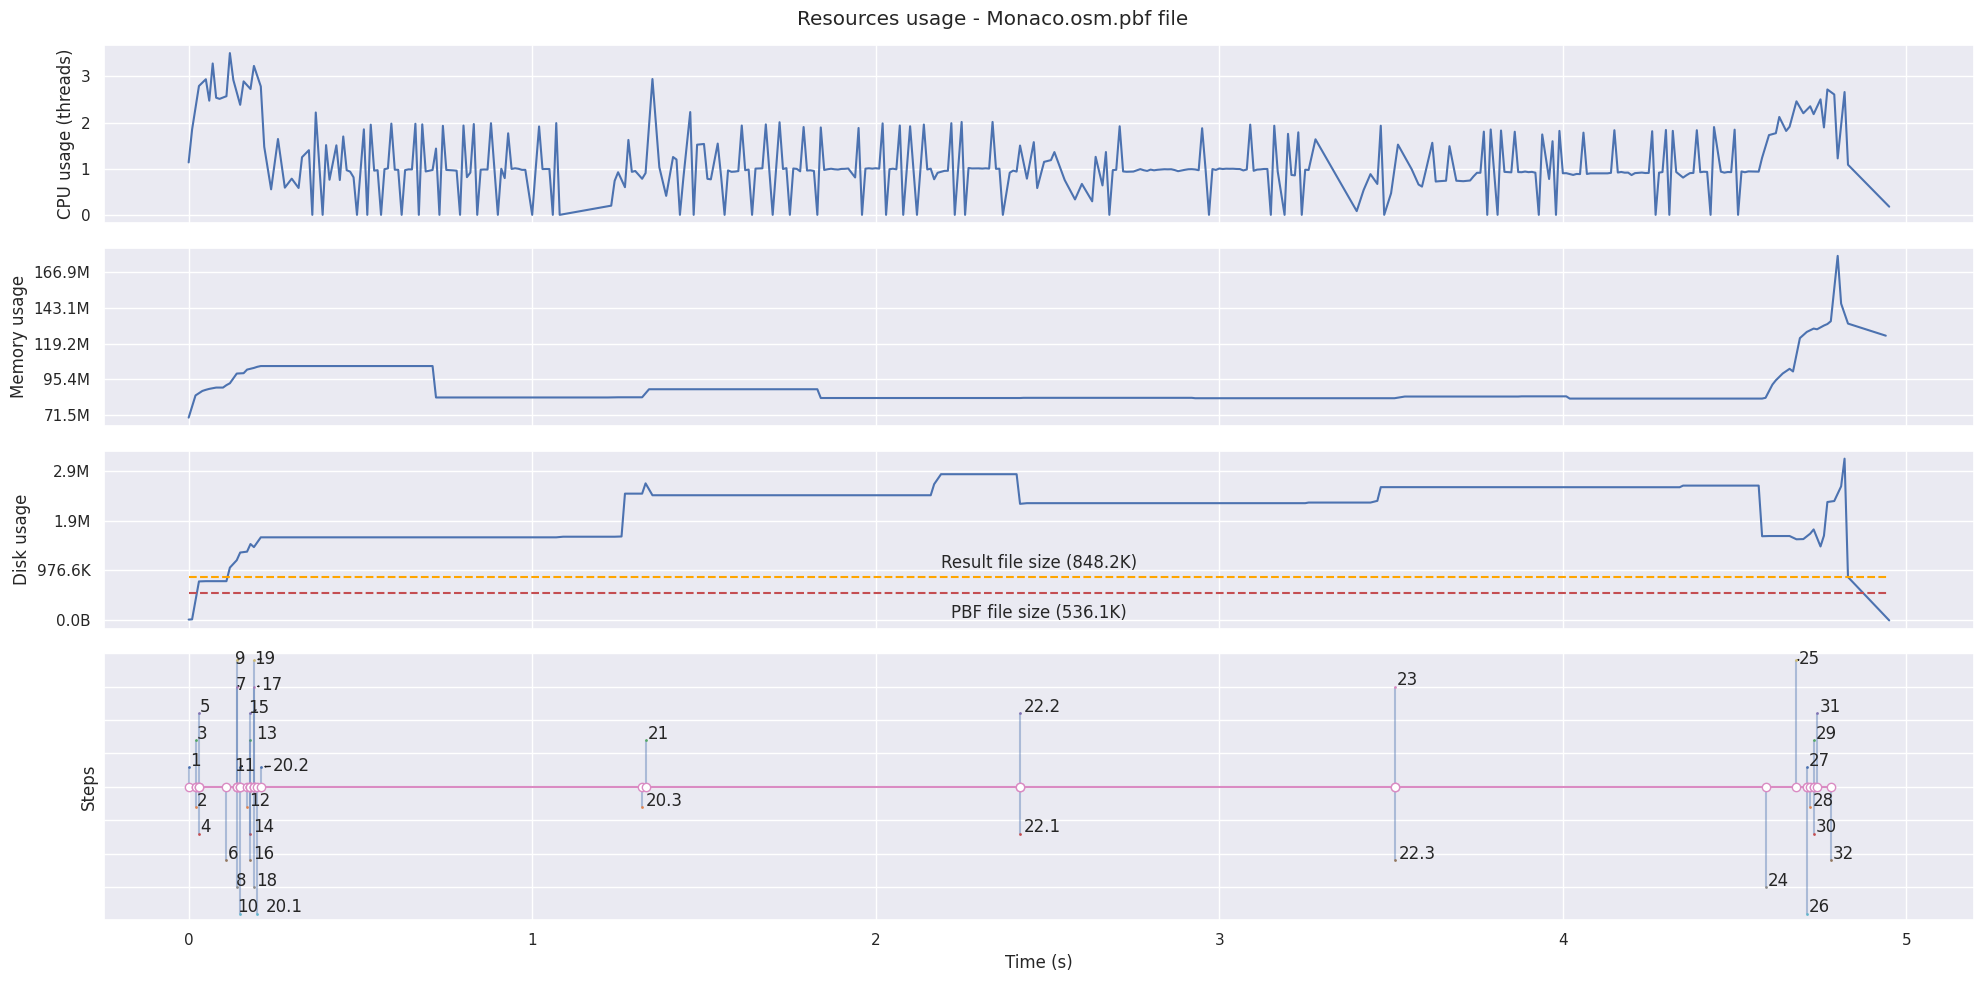
Task: Click the 976.6K disk axis tick
Action: point(62,571)
